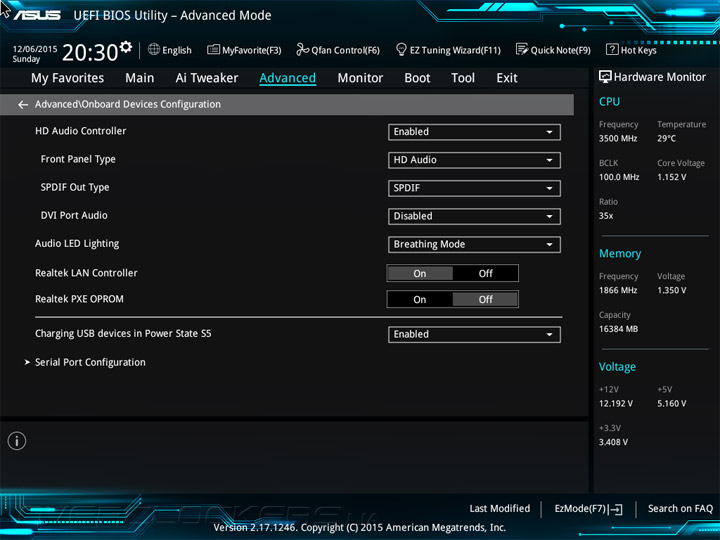Switch to My Favorites tab
Image resolution: width=720 pixels, height=540 pixels.
(68, 78)
